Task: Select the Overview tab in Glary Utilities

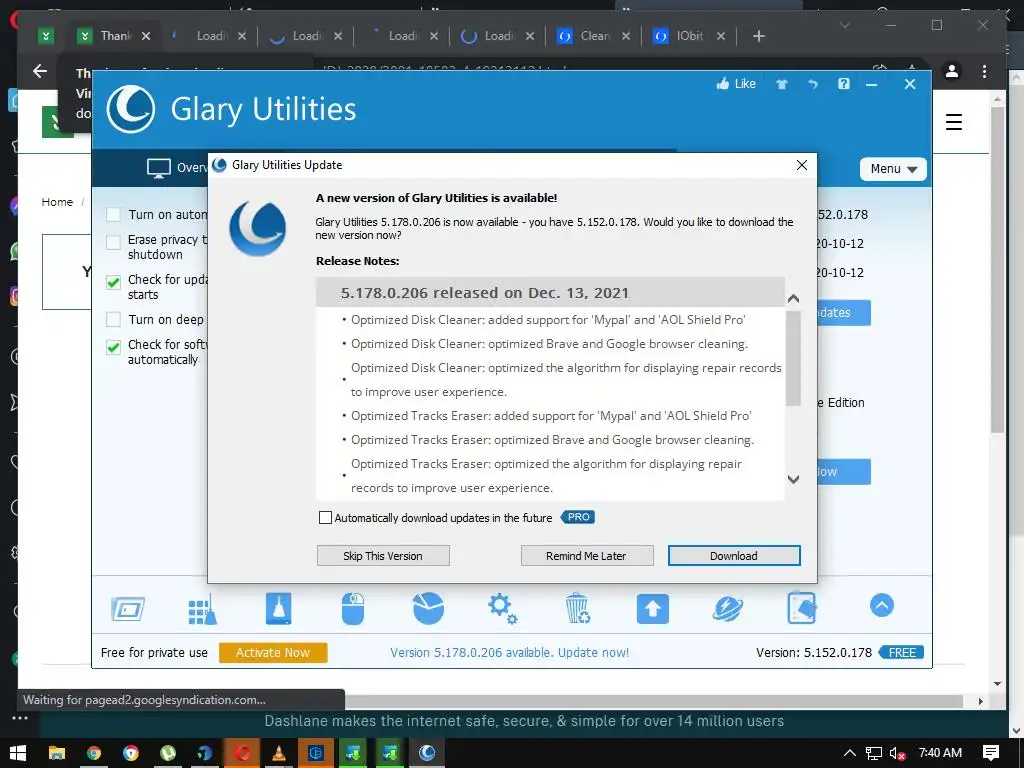Action: click(x=177, y=168)
